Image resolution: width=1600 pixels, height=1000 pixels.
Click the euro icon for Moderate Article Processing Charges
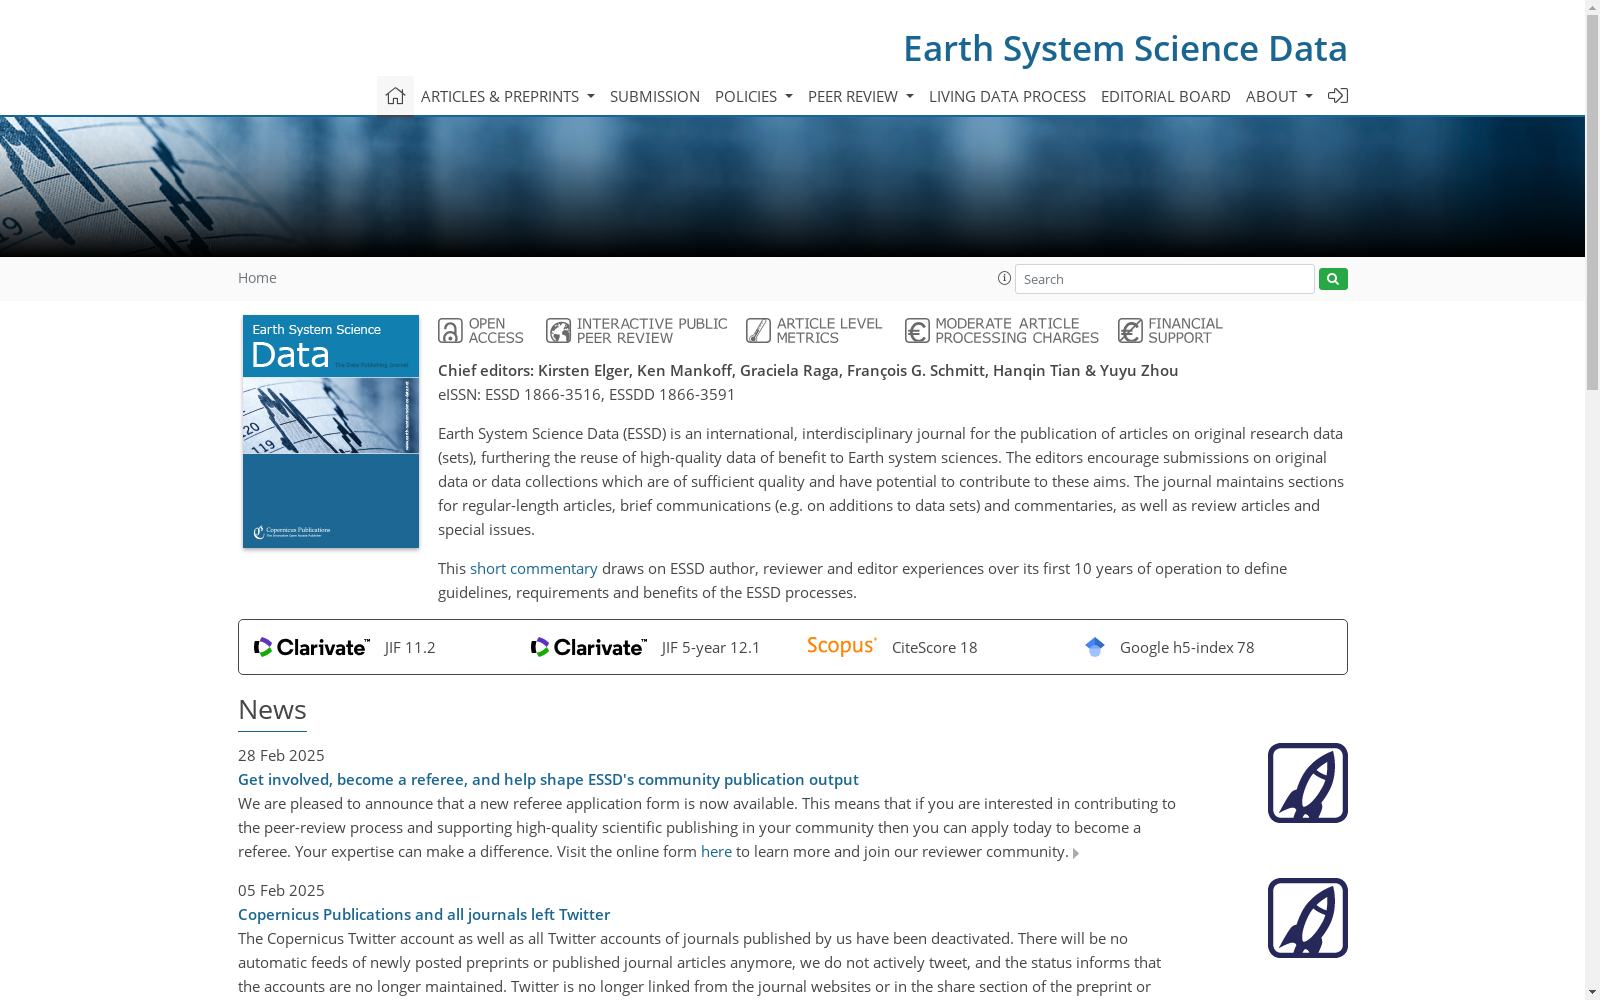[917, 330]
